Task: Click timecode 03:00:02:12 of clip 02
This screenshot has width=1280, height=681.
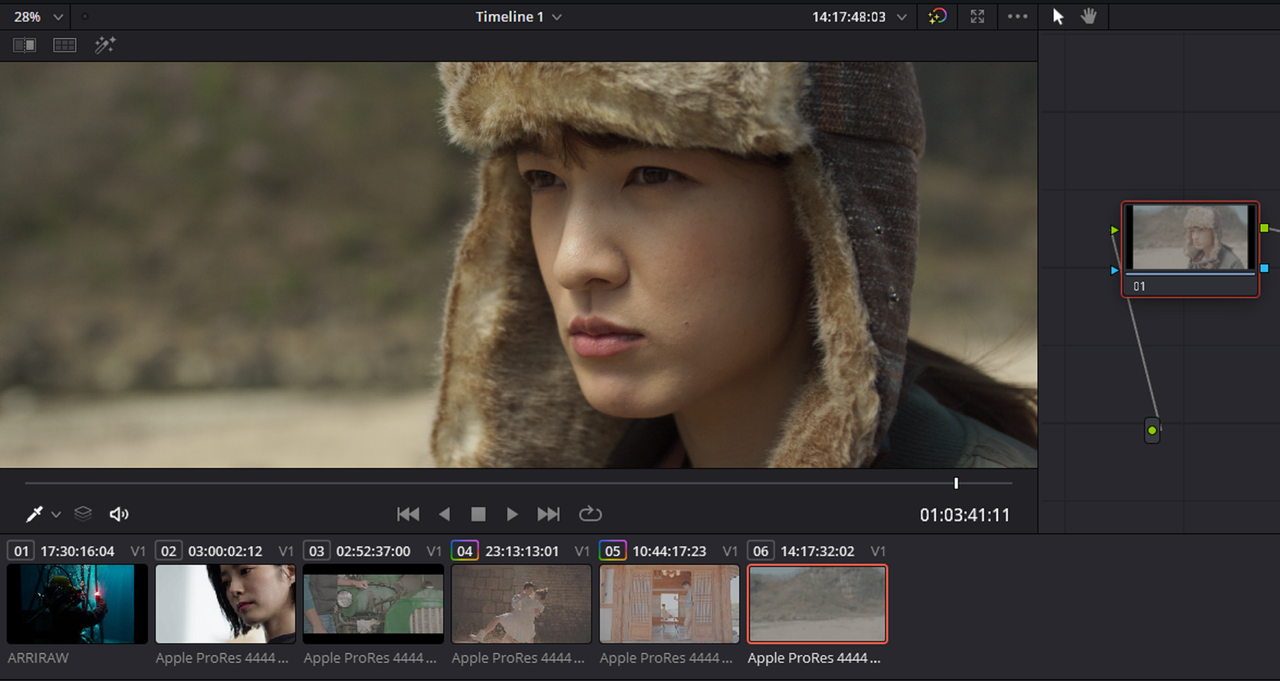Action: [226, 551]
